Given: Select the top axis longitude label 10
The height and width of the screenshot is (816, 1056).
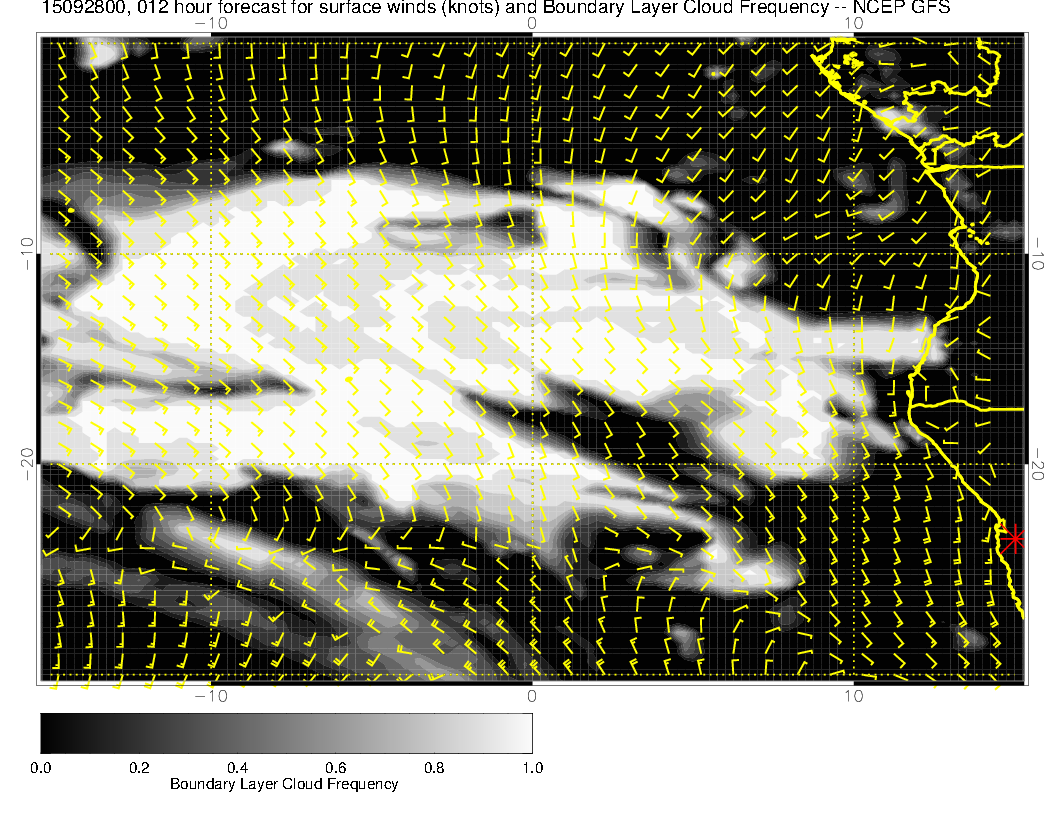Looking at the screenshot, I should (853, 23).
